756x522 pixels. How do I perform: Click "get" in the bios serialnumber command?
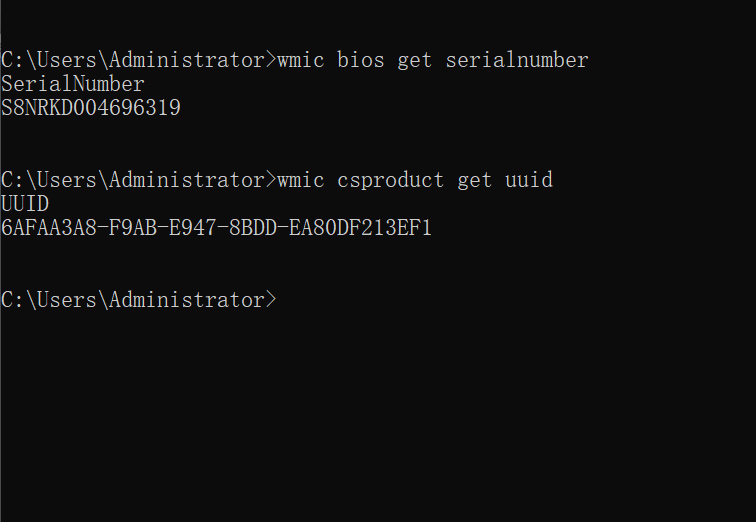click(415, 60)
